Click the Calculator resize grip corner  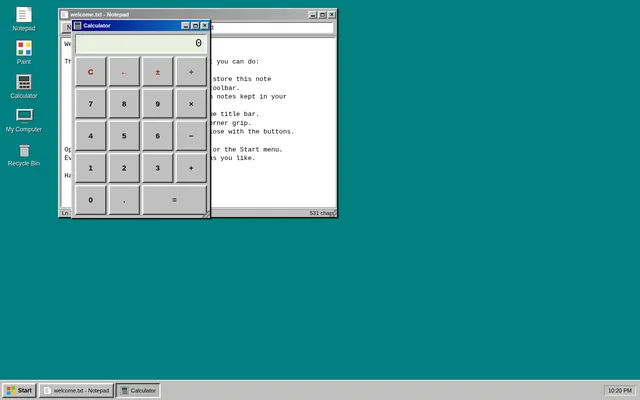click(207, 214)
